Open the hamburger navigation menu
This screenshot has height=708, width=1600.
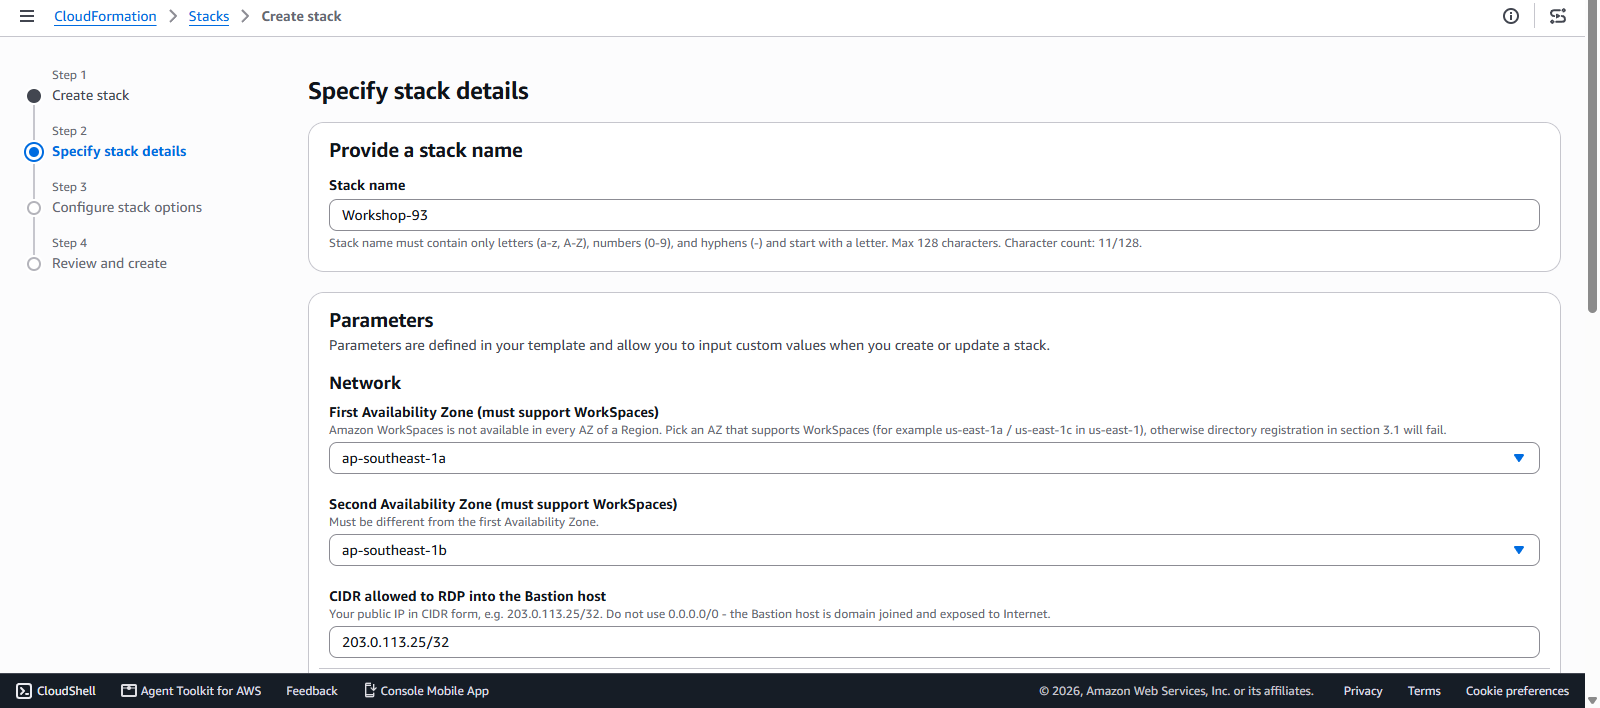coord(27,16)
